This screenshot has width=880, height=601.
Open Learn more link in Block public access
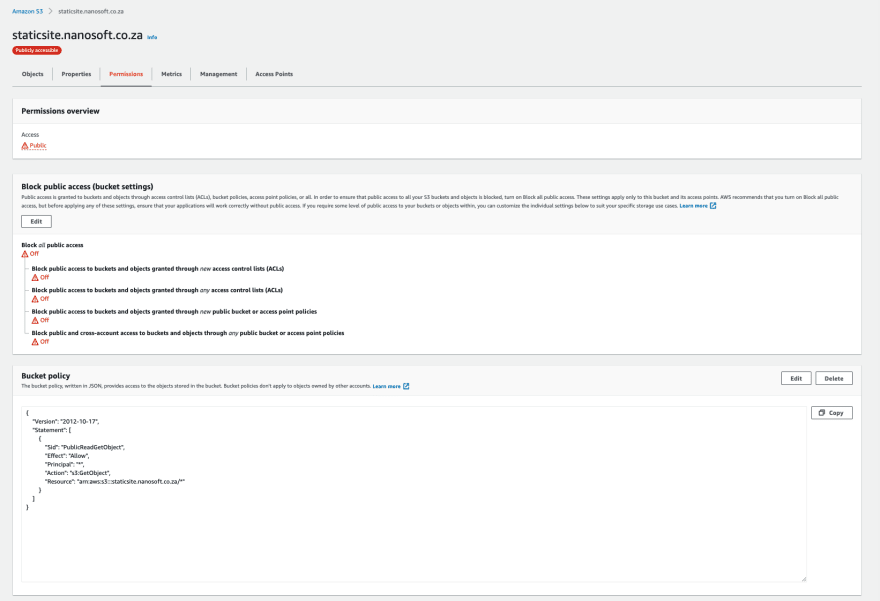[694, 206]
